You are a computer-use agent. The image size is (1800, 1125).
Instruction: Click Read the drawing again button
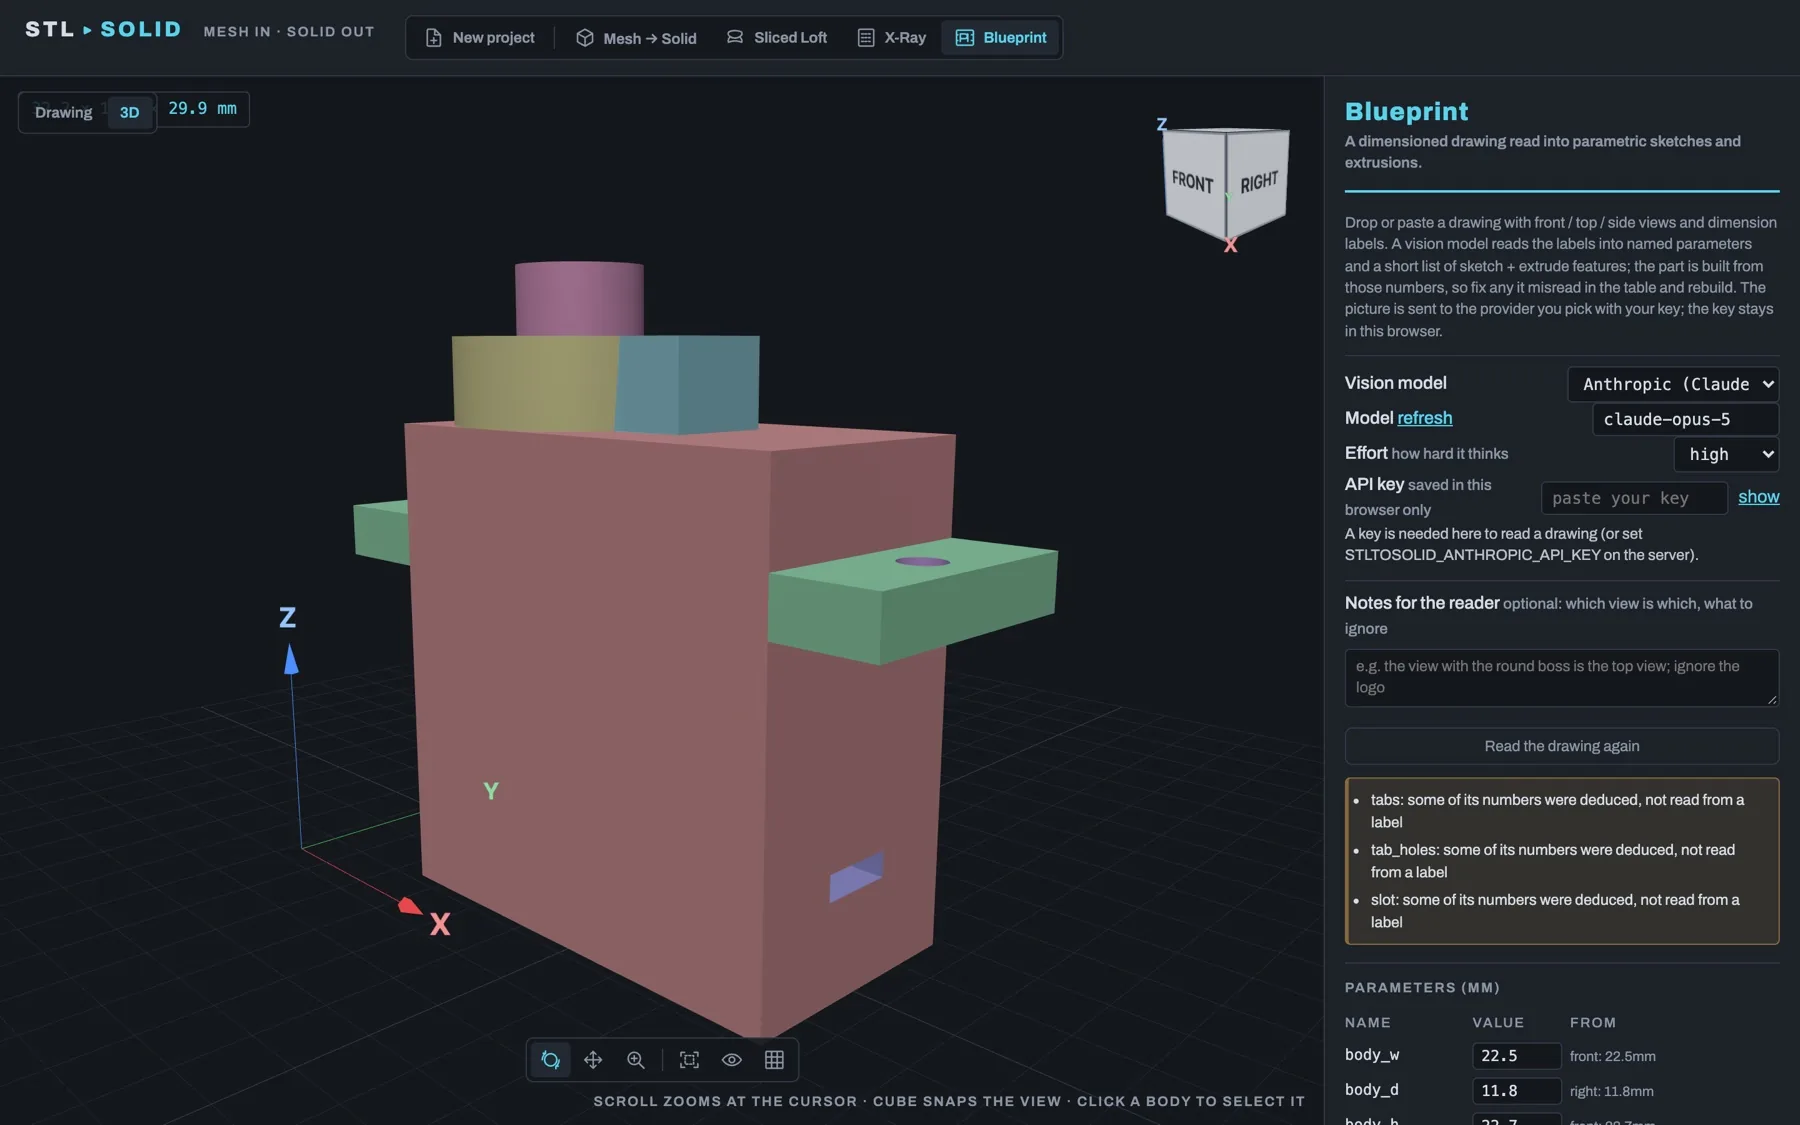(1561, 746)
